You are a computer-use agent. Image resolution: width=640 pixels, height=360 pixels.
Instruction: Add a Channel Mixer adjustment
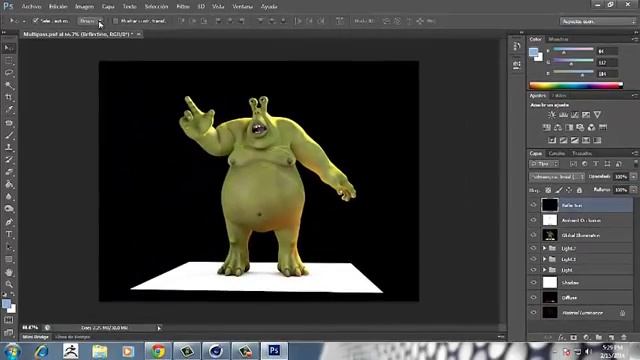tap(591, 127)
